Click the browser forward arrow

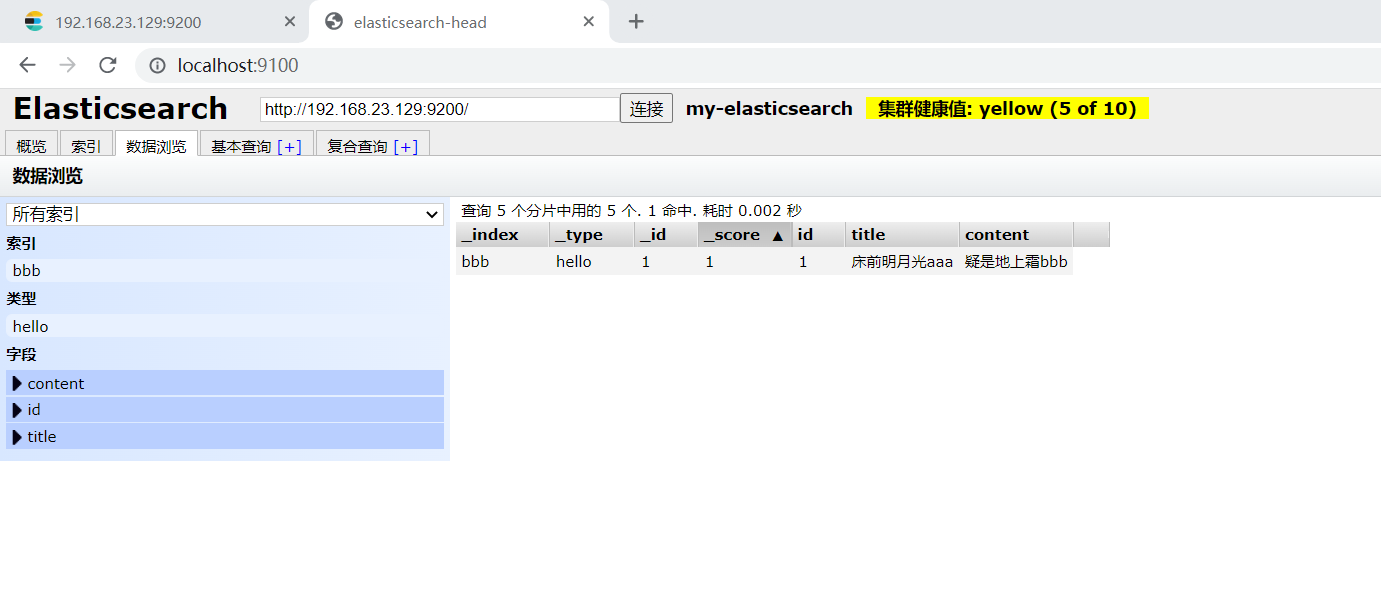(67, 65)
